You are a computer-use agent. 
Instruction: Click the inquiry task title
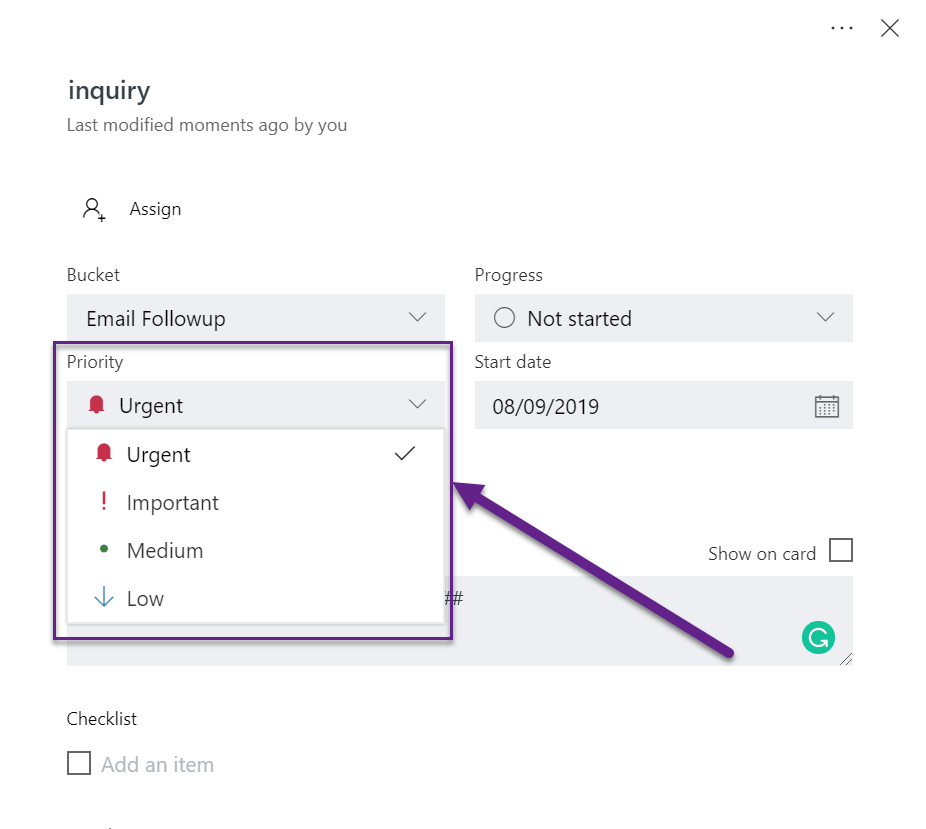pos(109,91)
